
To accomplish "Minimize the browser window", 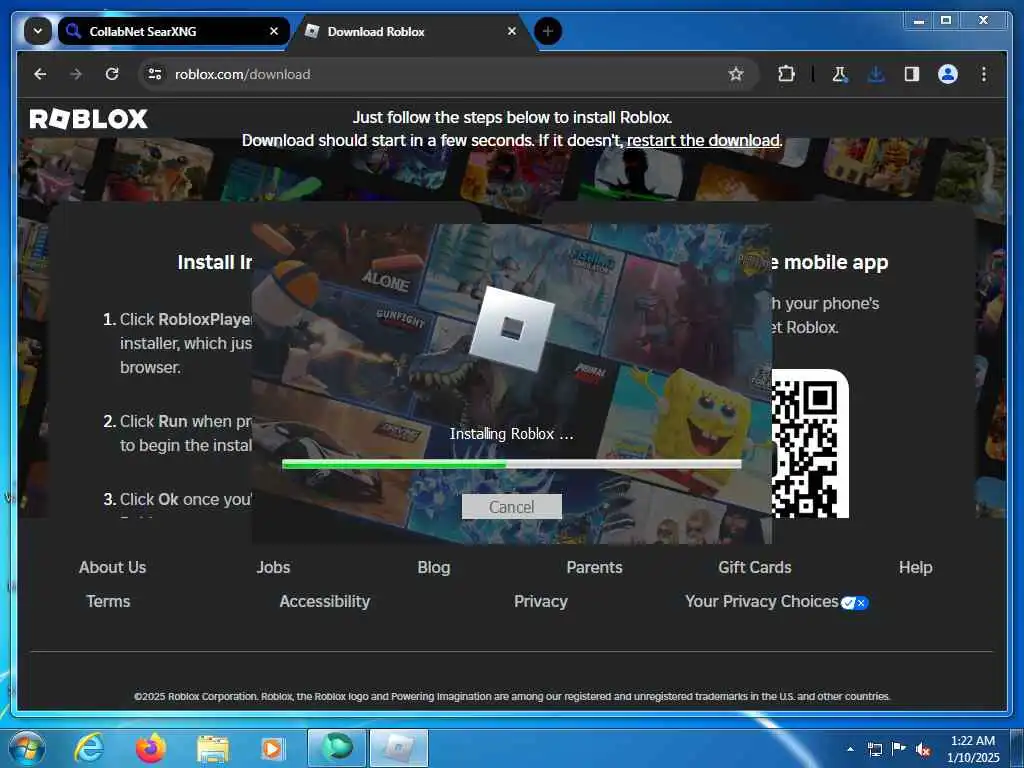I will pos(919,21).
